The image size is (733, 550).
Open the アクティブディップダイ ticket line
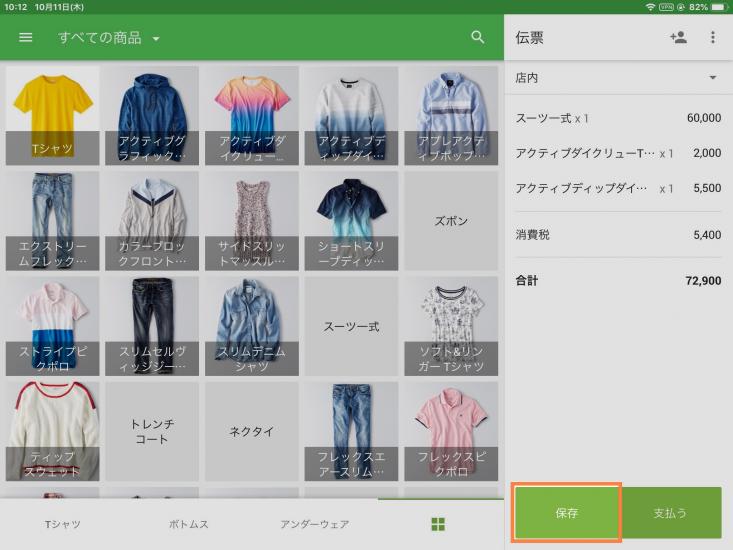[618, 188]
